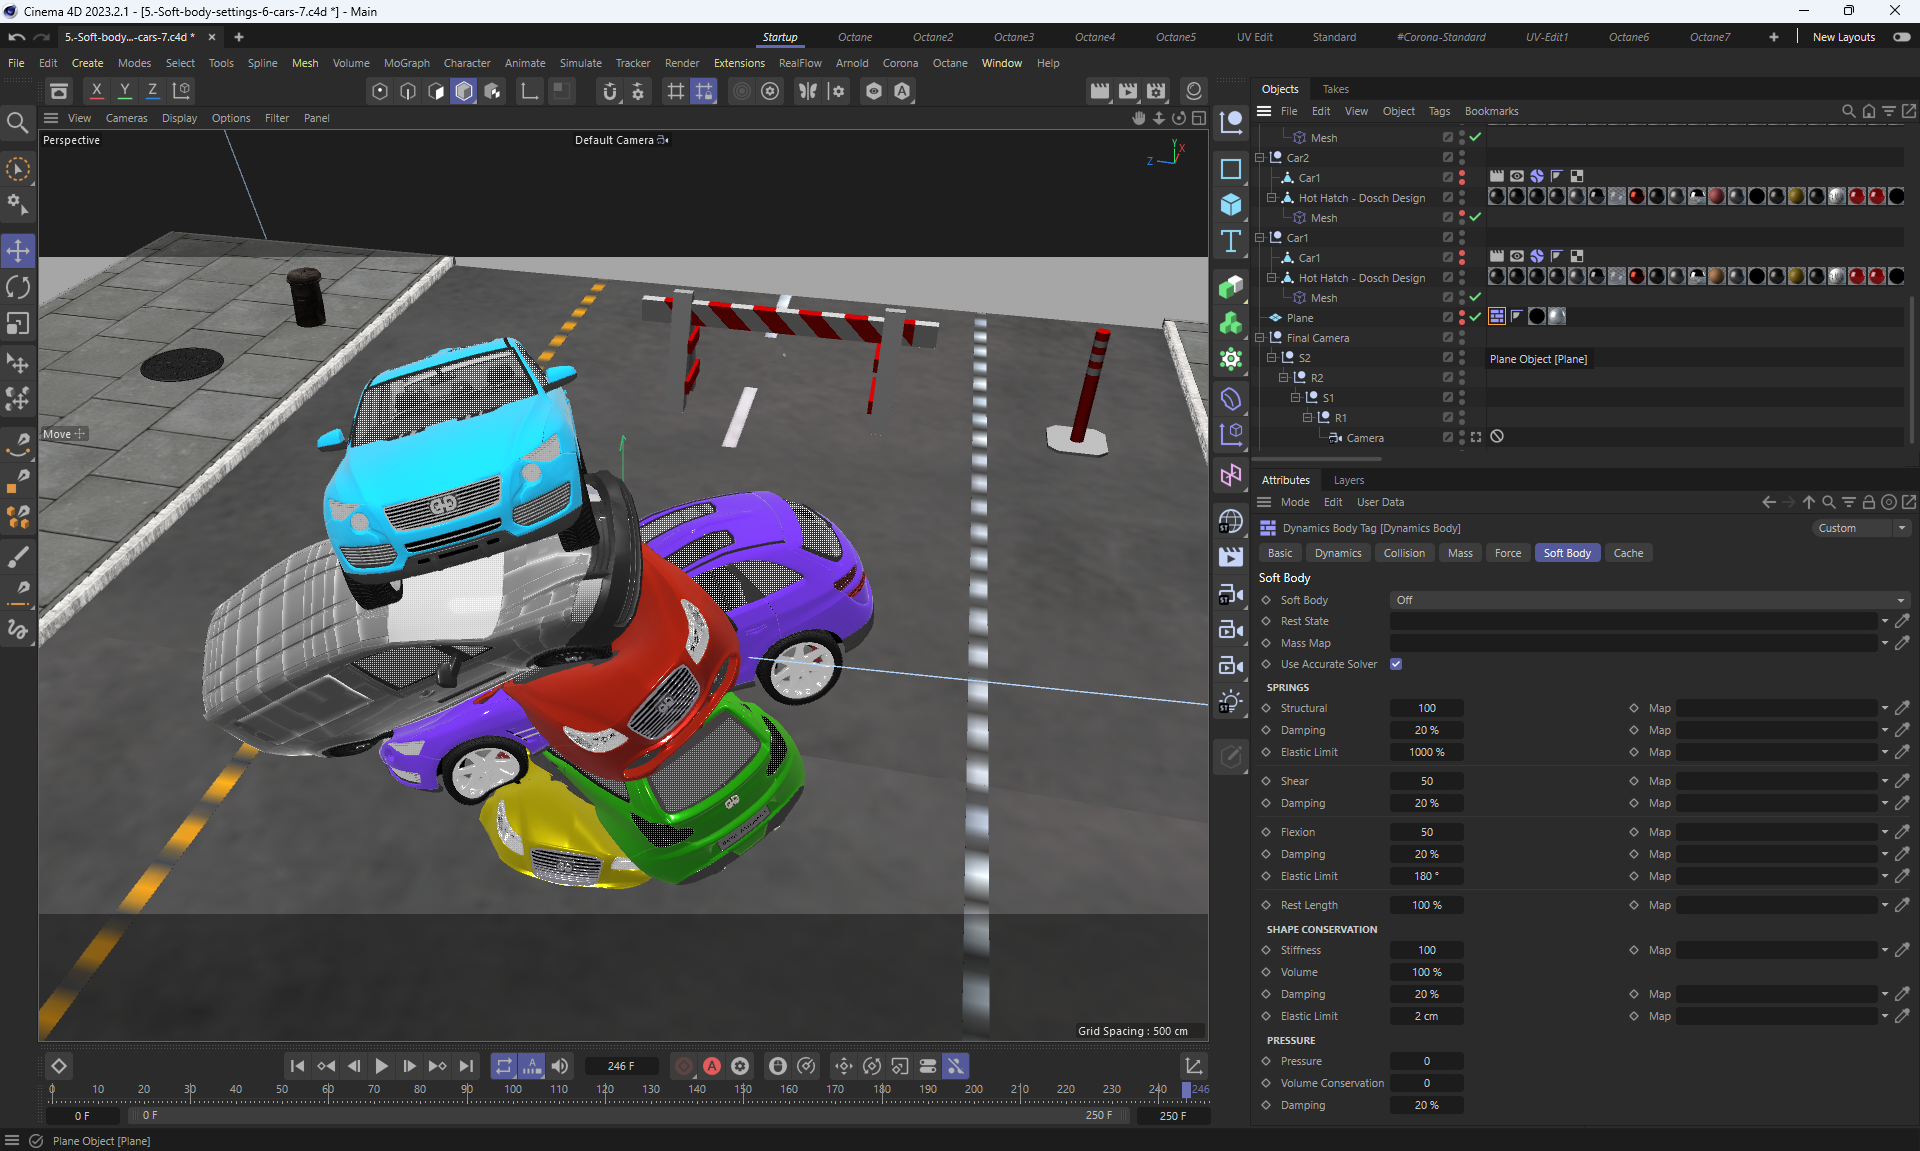Switch to the Collision tab
The width and height of the screenshot is (1920, 1151).
tap(1403, 553)
